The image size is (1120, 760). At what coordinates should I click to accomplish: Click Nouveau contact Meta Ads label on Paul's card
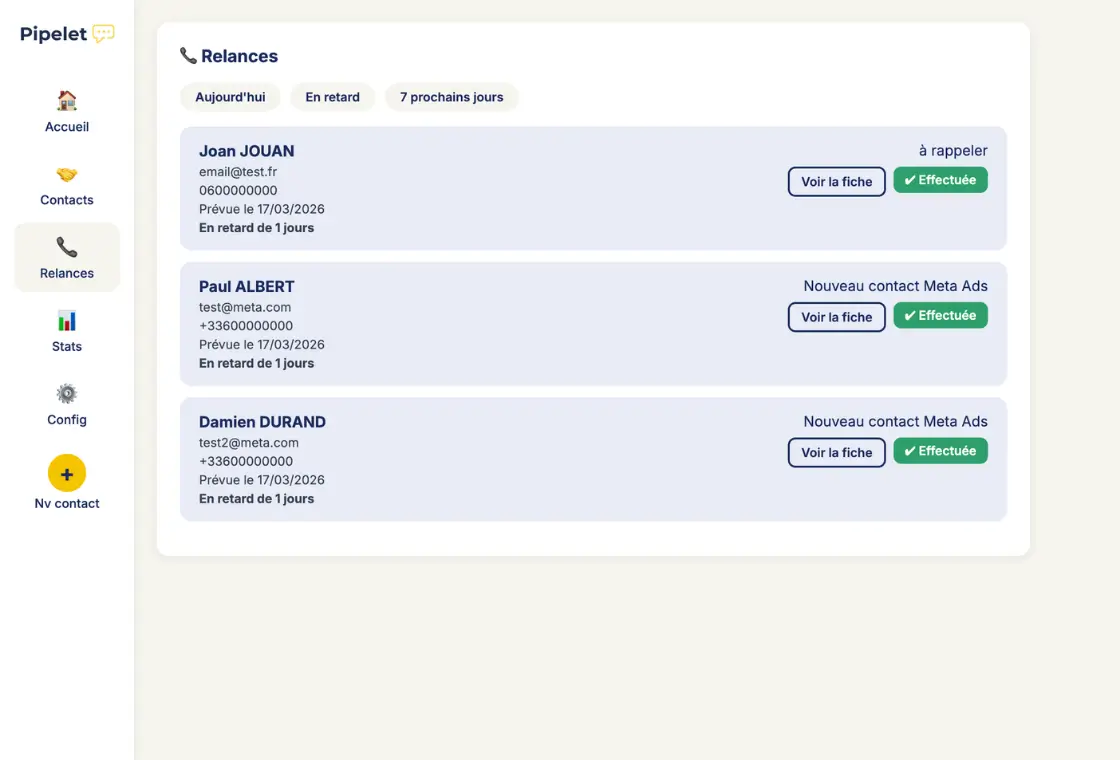(x=895, y=286)
